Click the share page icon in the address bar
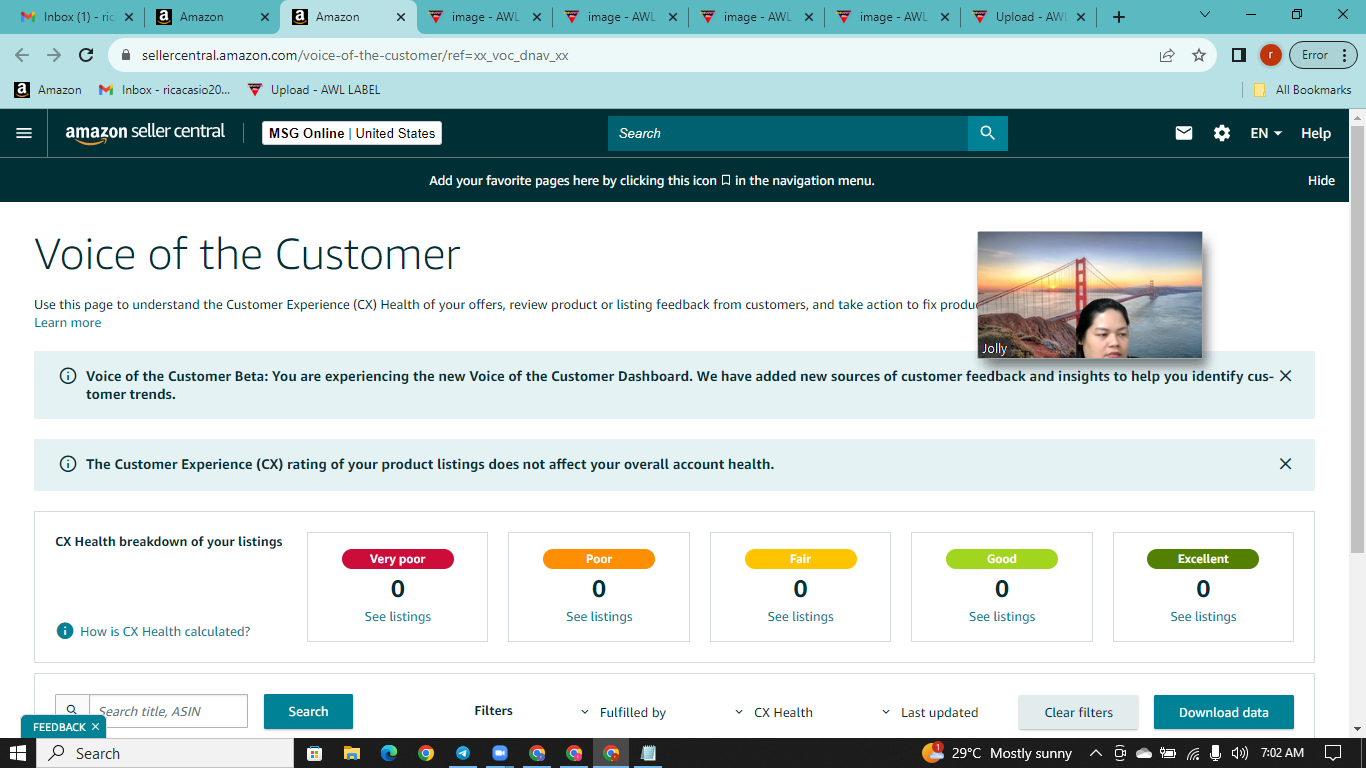This screenshot has width=1366, height=768. point(1167,55)
